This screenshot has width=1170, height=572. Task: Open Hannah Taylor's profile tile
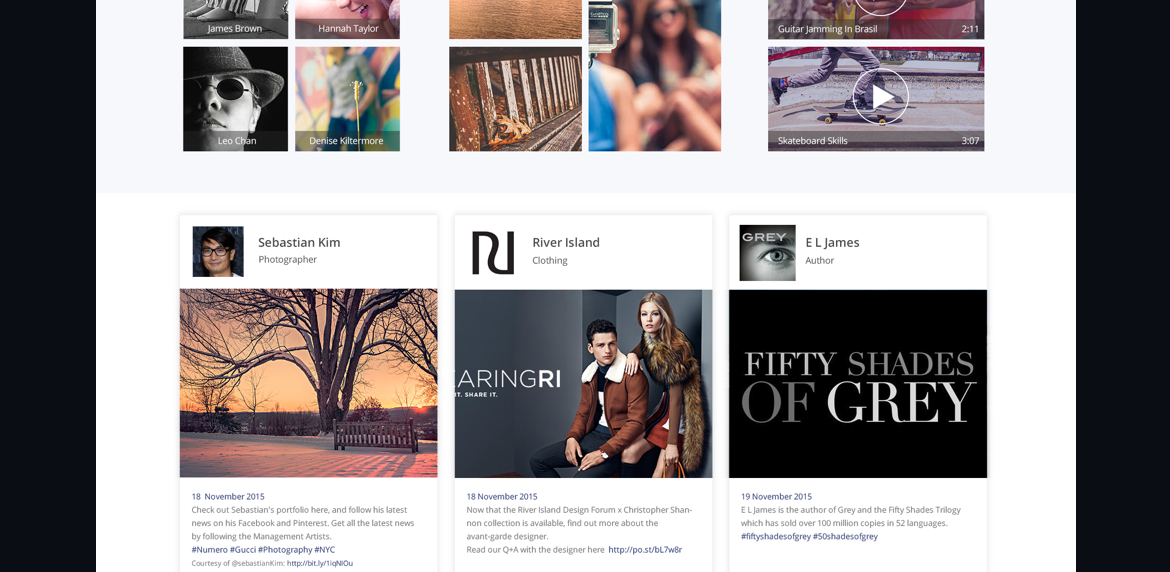(x=347, y=18)
